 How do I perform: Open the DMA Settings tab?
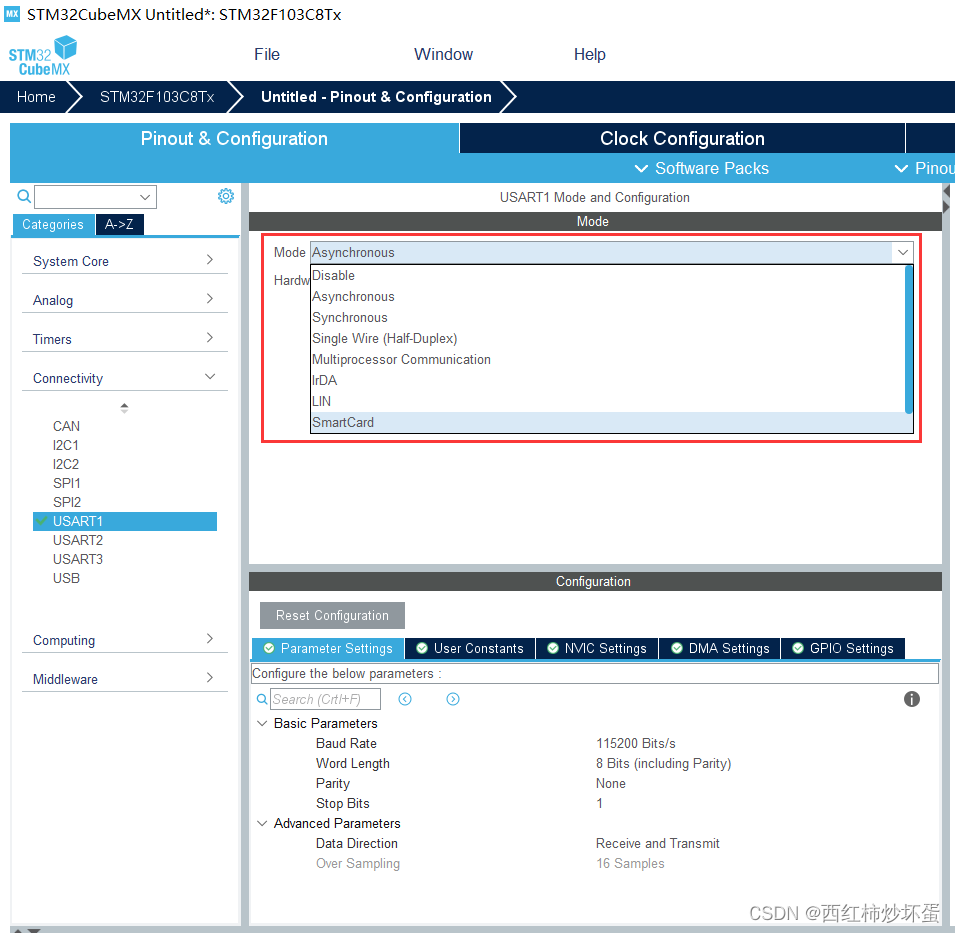click(720, 649)
